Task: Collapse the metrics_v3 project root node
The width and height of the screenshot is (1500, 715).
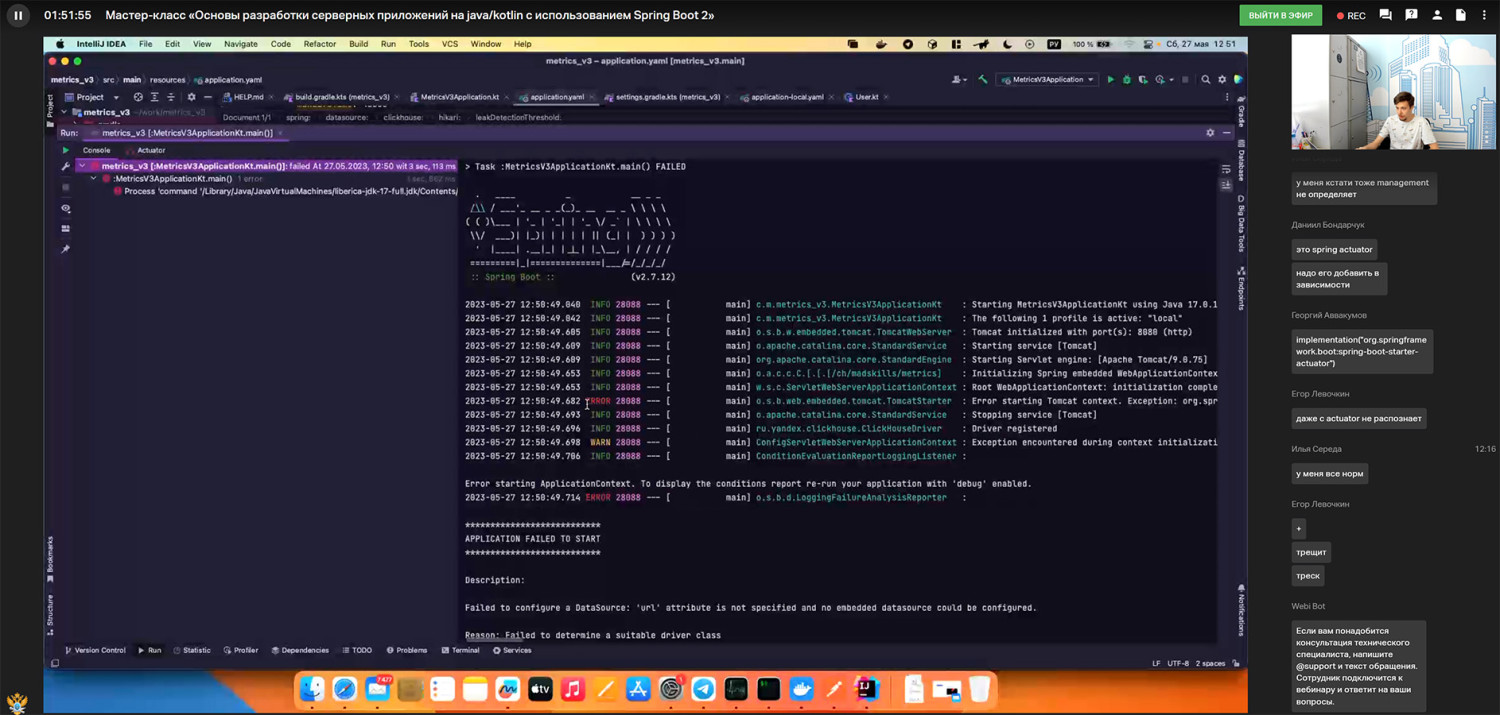Action: point(63,112)
